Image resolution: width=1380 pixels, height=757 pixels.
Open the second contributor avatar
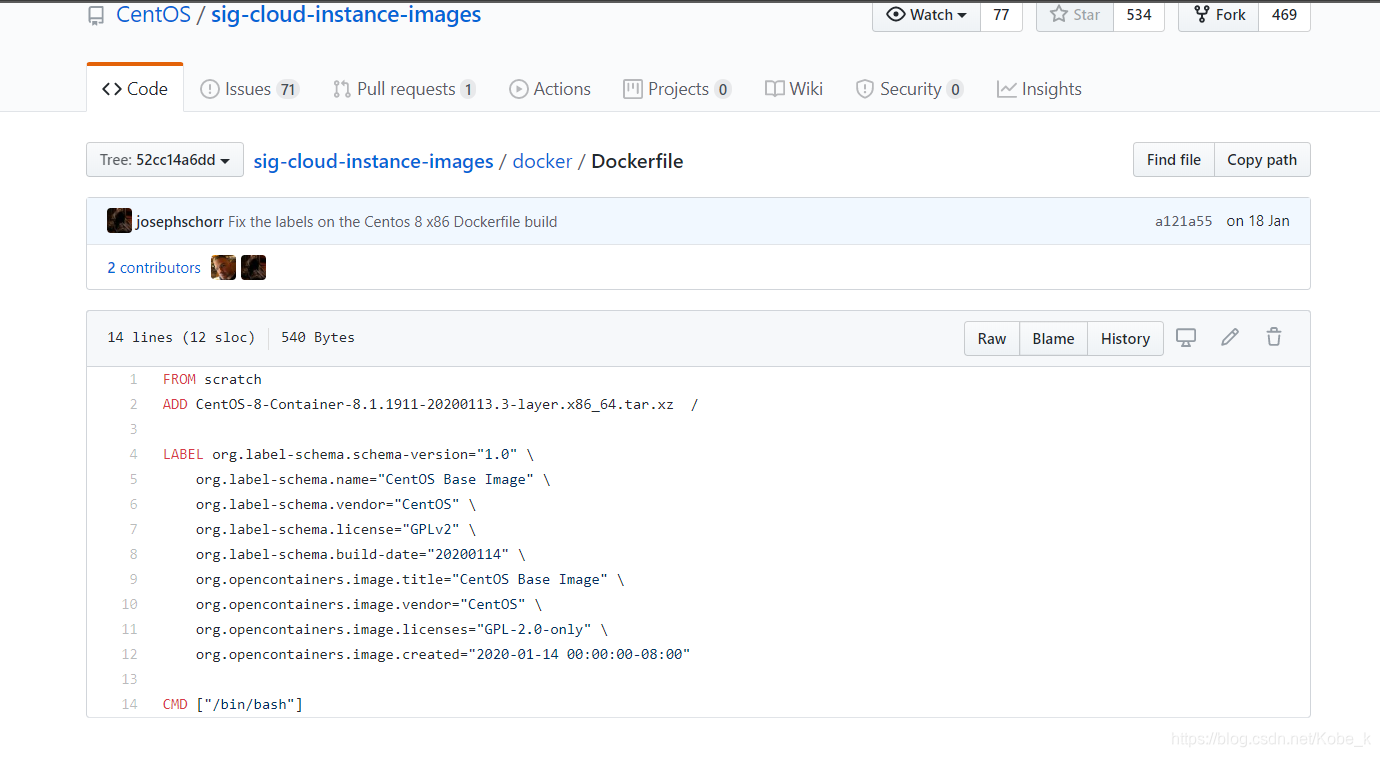[x=253, y=268]
